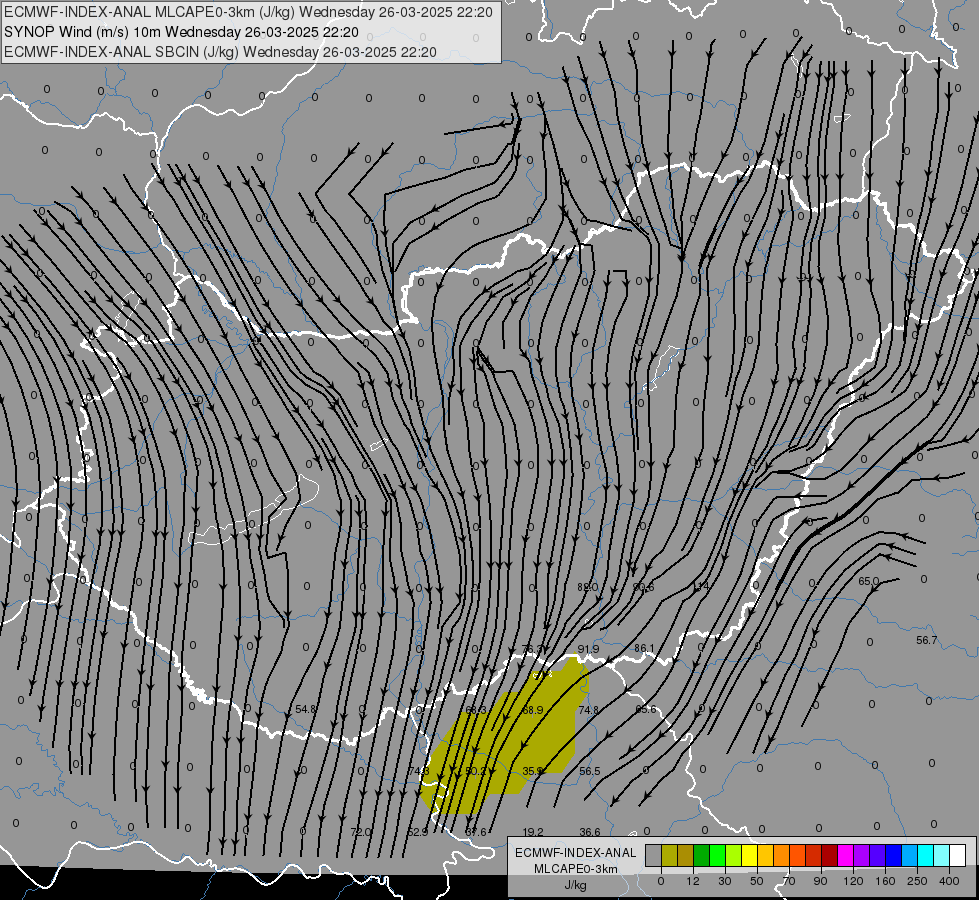Click the bright cyan legend swatch
Screen dimensions: 979x900
pos(927,855)
